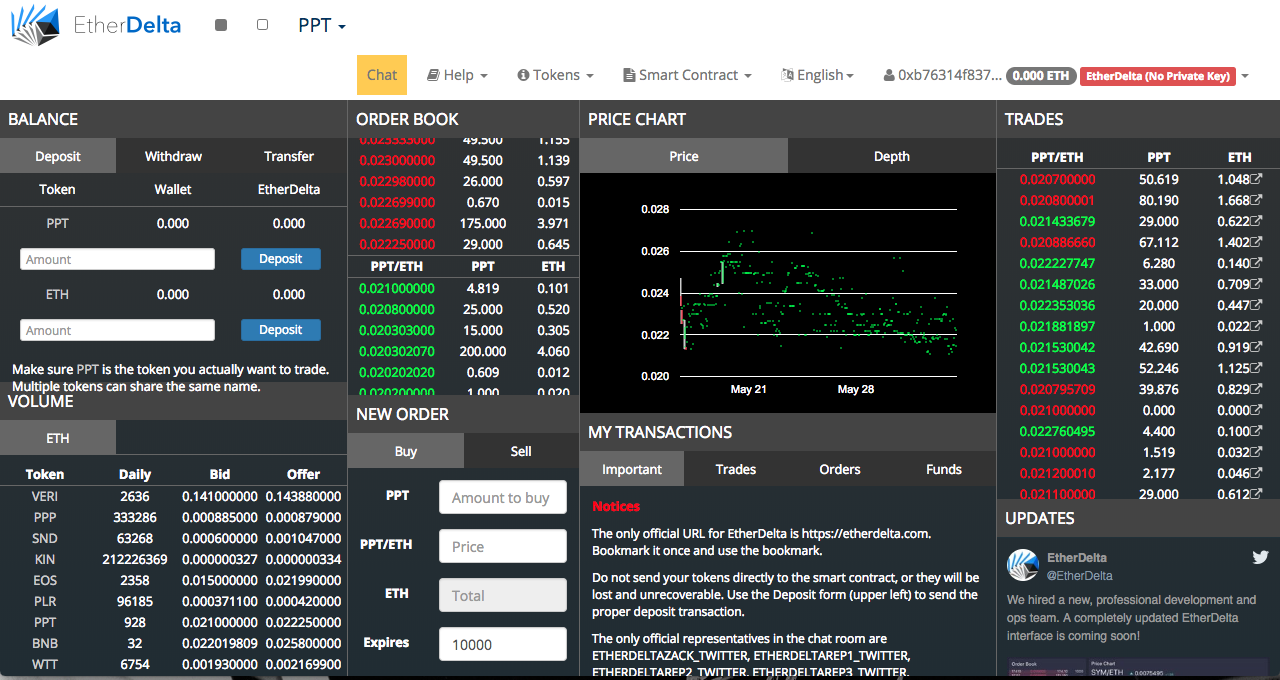Screen dimensions: 1280x680
Task: Expand the Smart Contract menu
Action: [687, 75]
